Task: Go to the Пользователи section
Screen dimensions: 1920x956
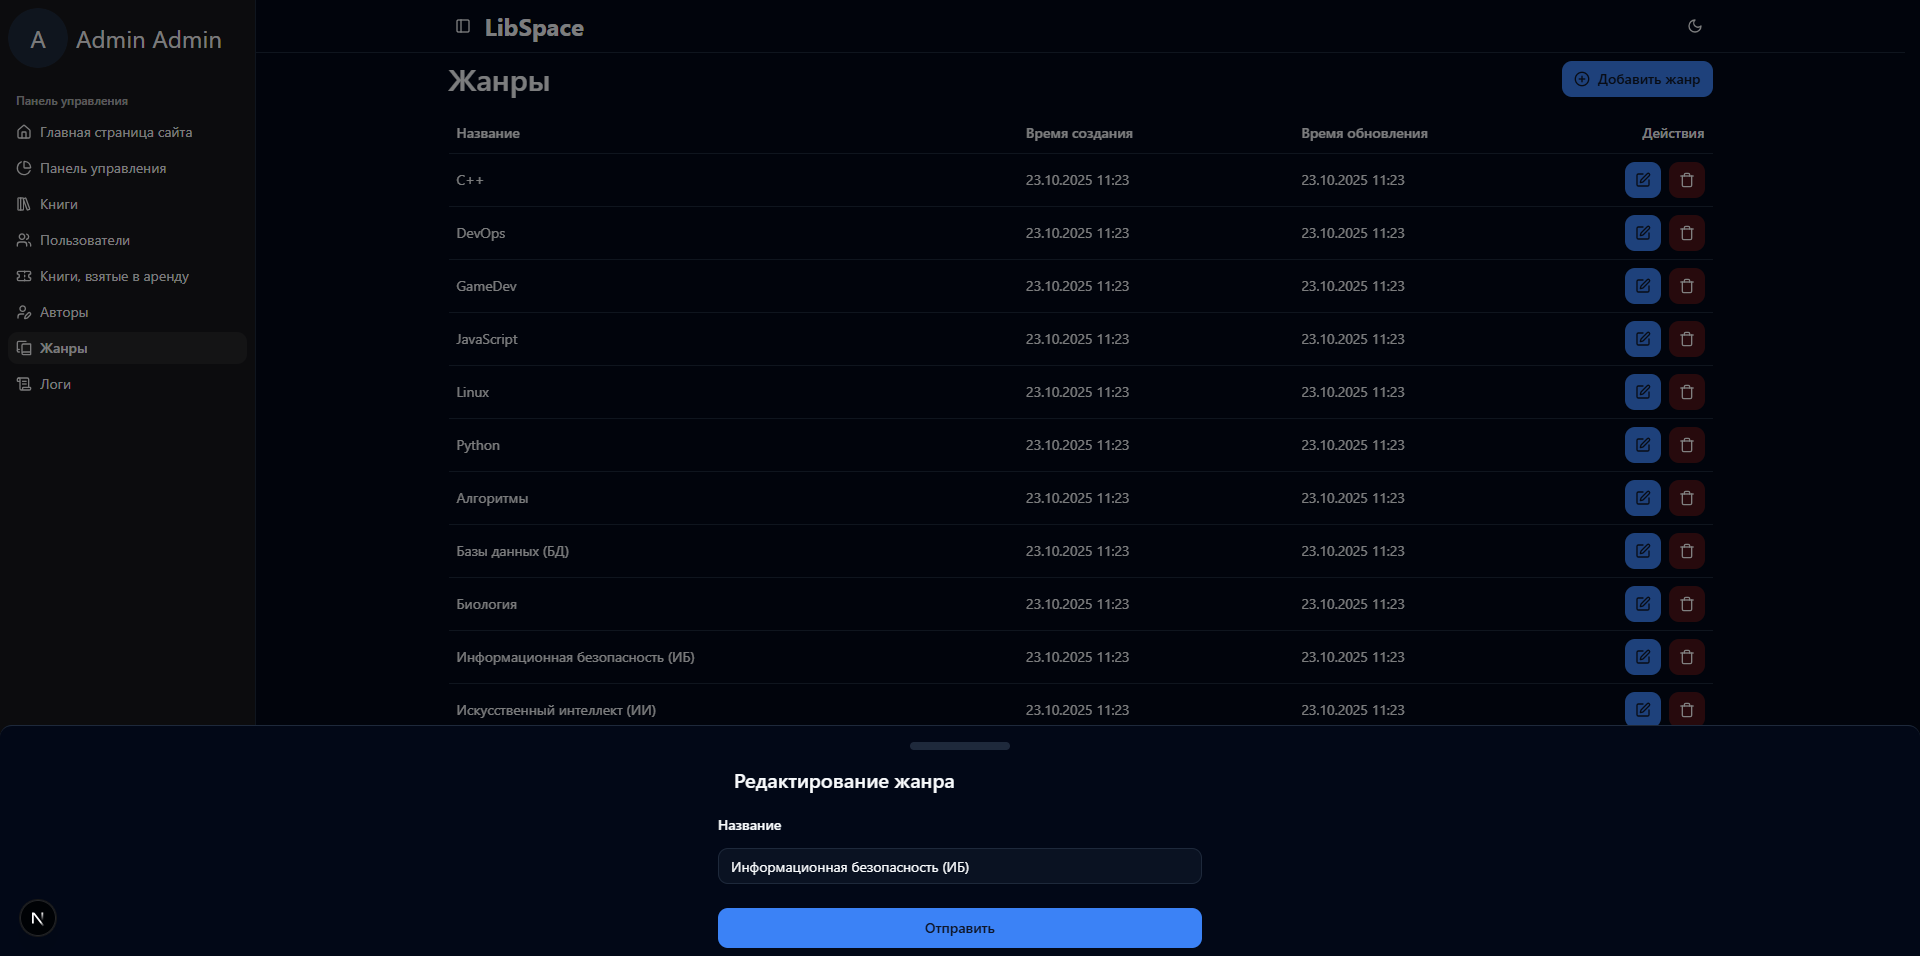Action: click(x=84, y=240)
